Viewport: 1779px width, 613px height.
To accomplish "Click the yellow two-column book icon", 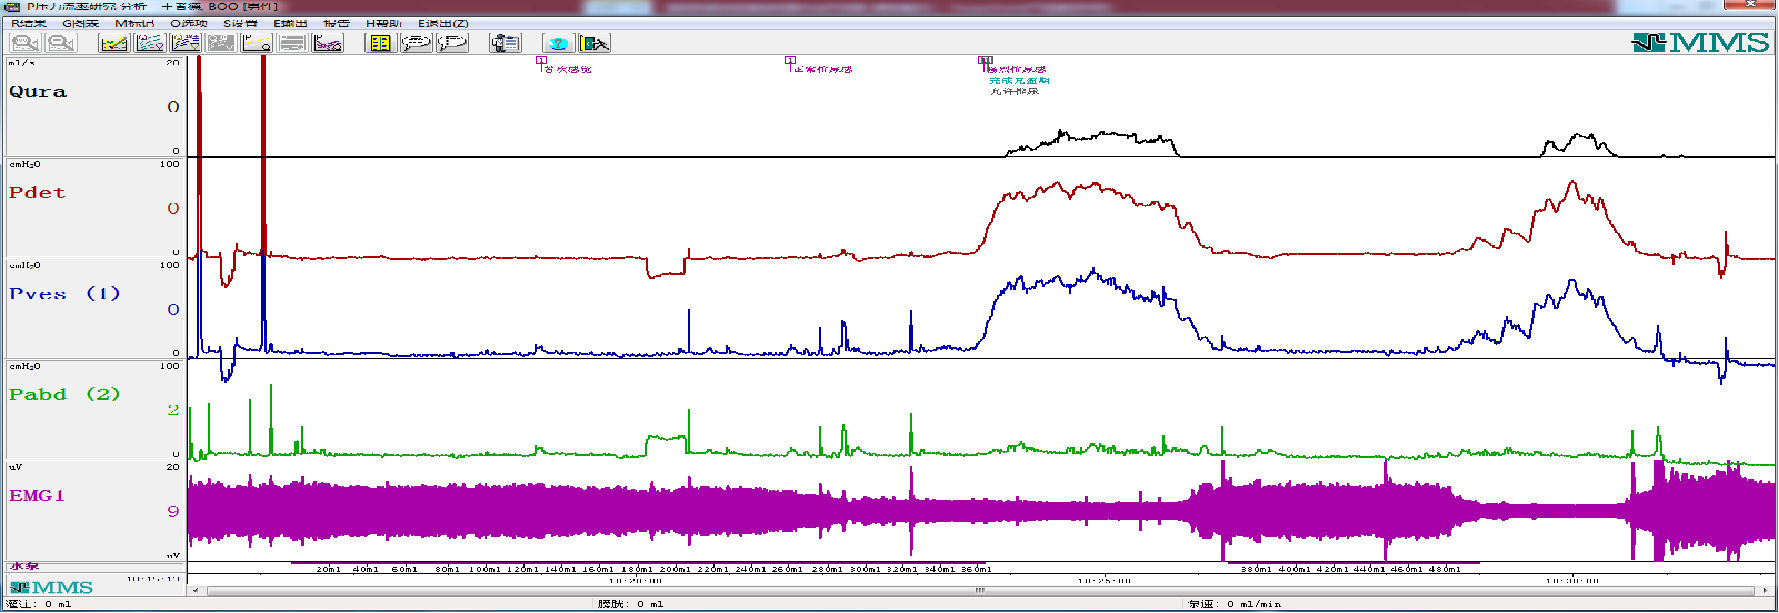I will tap(380, 43).
